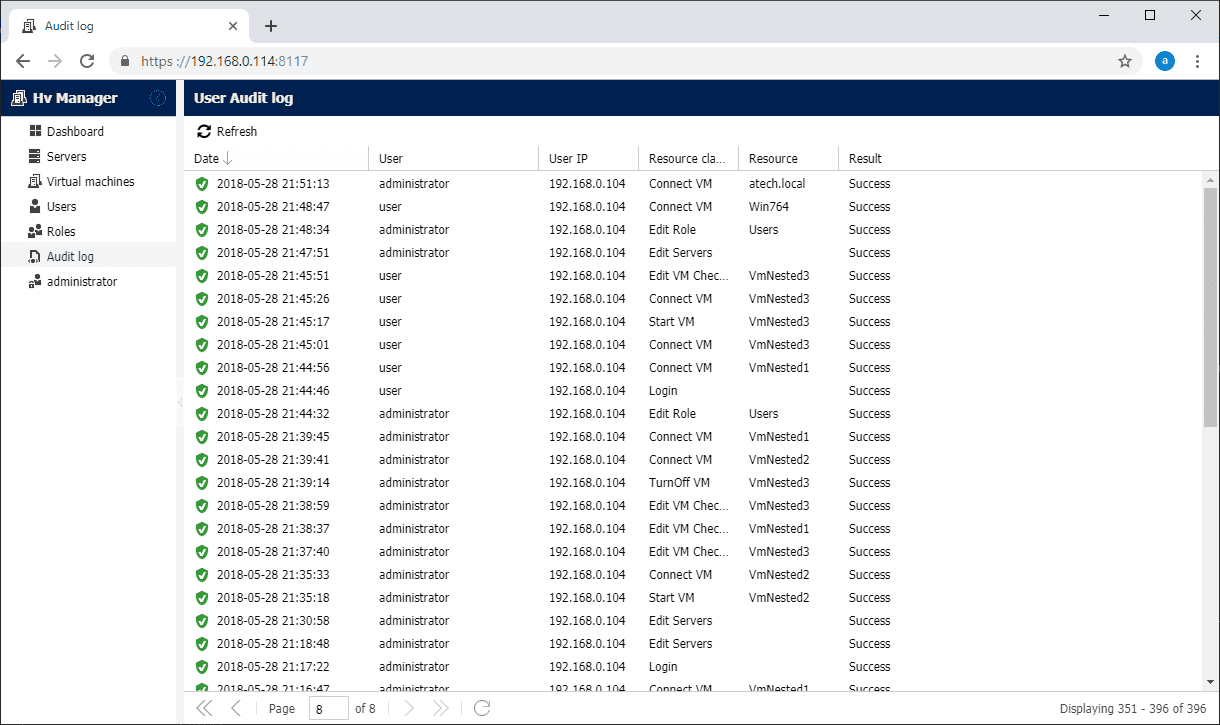Image resolution: width=1220 pixels, height=725 pixels.
Task: Go to previous page of results
Action: coord(236,708)
